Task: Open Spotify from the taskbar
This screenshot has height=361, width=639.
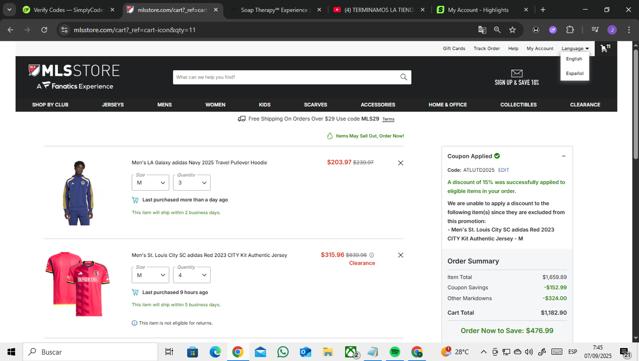Action: coord(394,352)
